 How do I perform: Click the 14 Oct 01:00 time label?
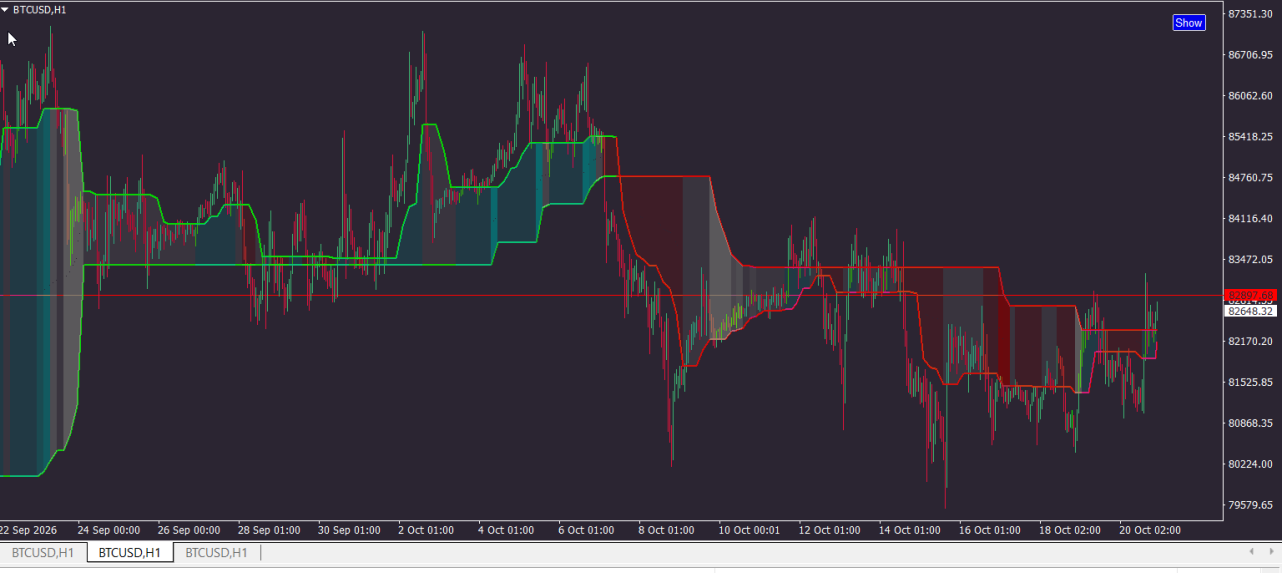(909, 530)
